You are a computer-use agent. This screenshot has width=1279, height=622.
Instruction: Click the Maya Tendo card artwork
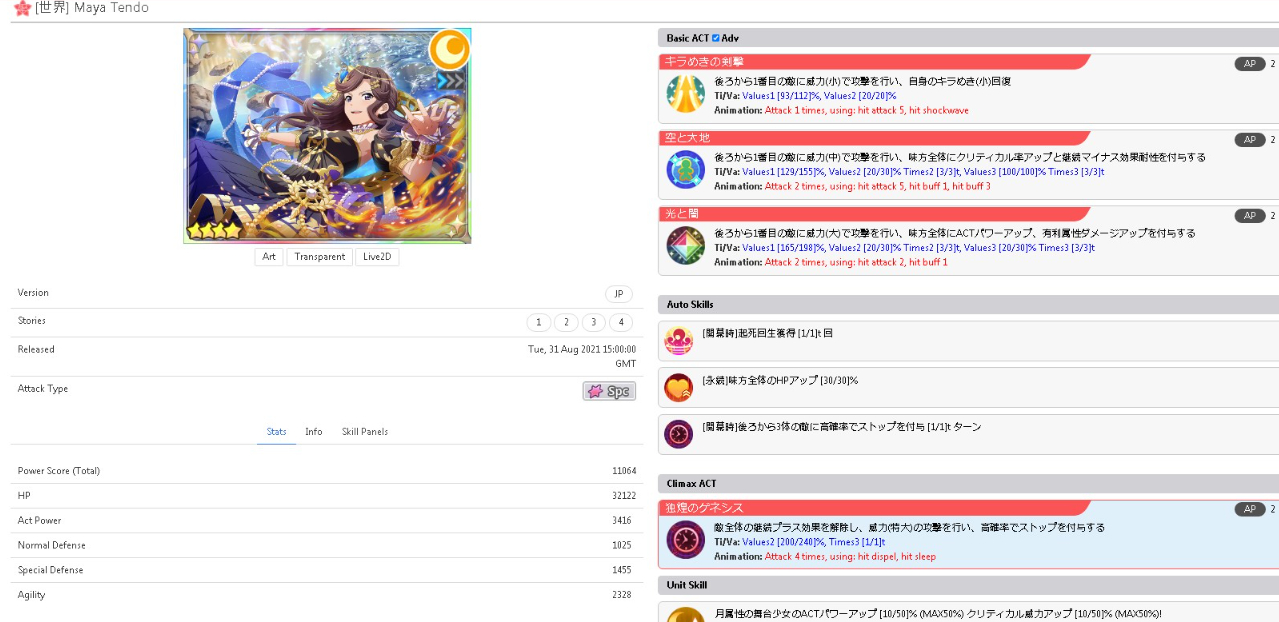pyautogui.click(x=327, y=136)
